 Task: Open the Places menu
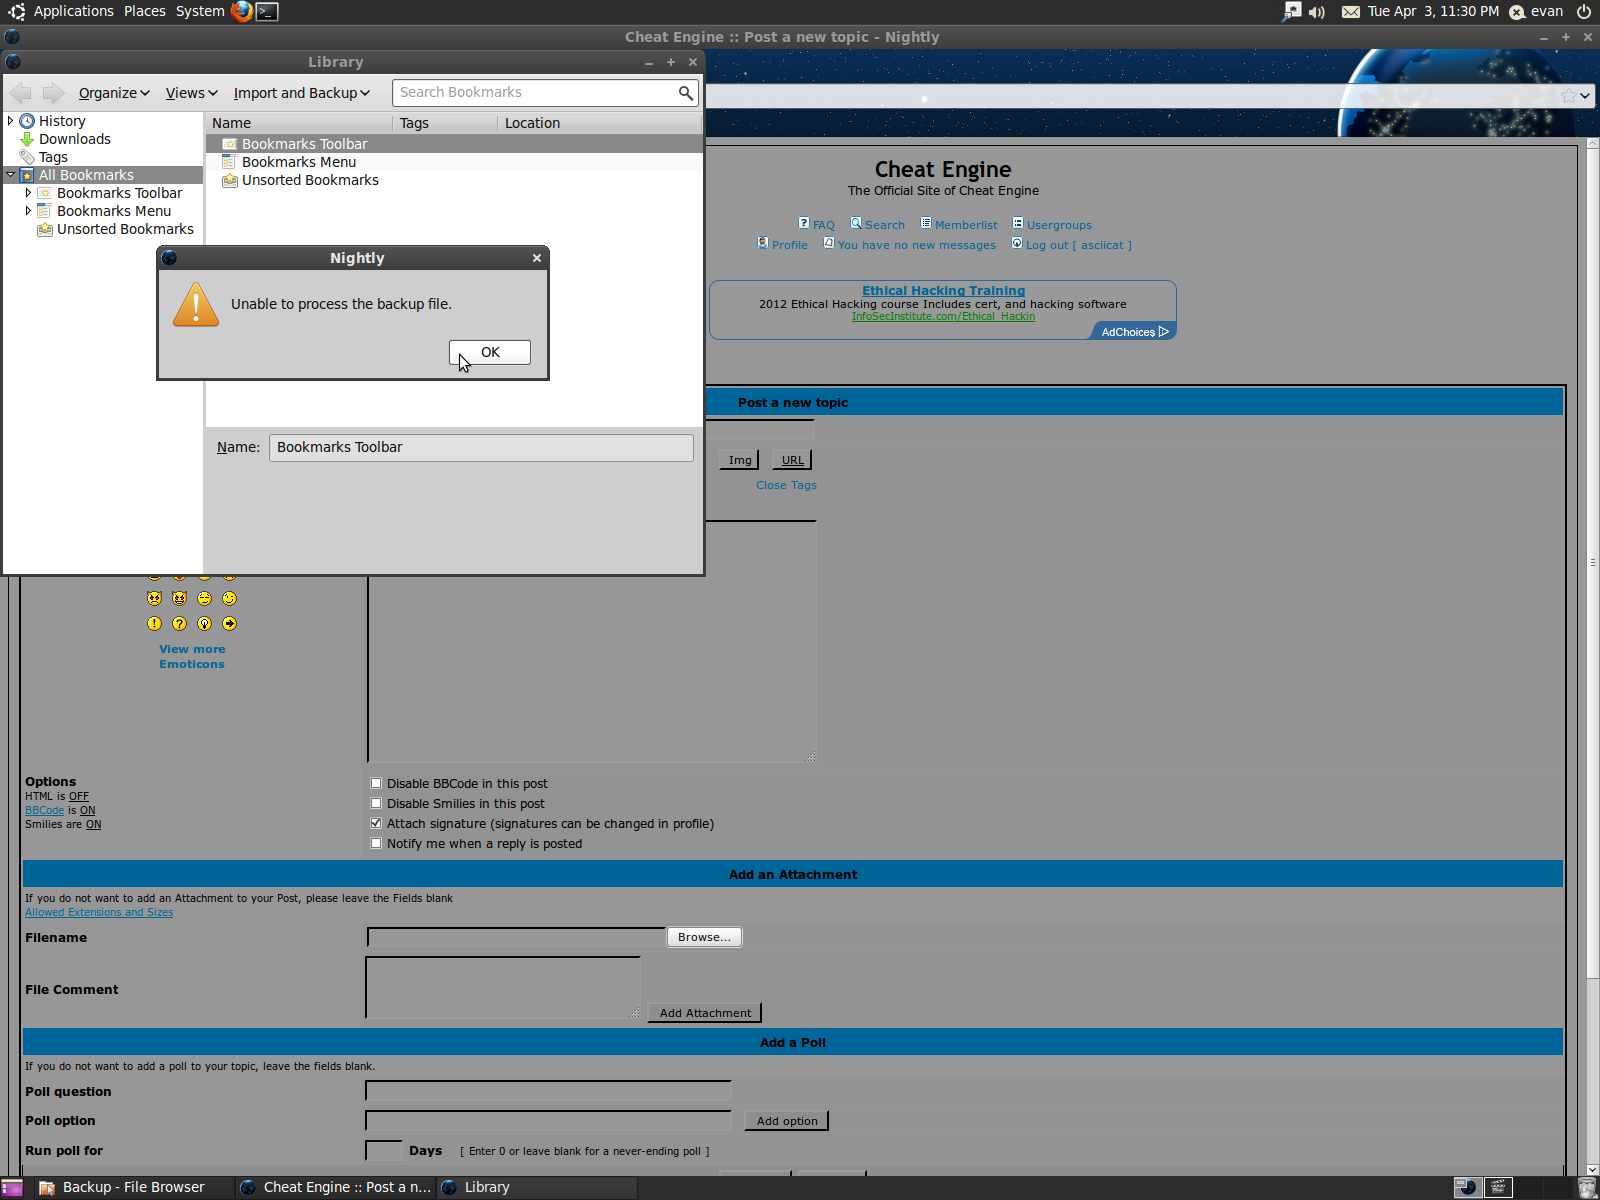[x=145, y=12]
